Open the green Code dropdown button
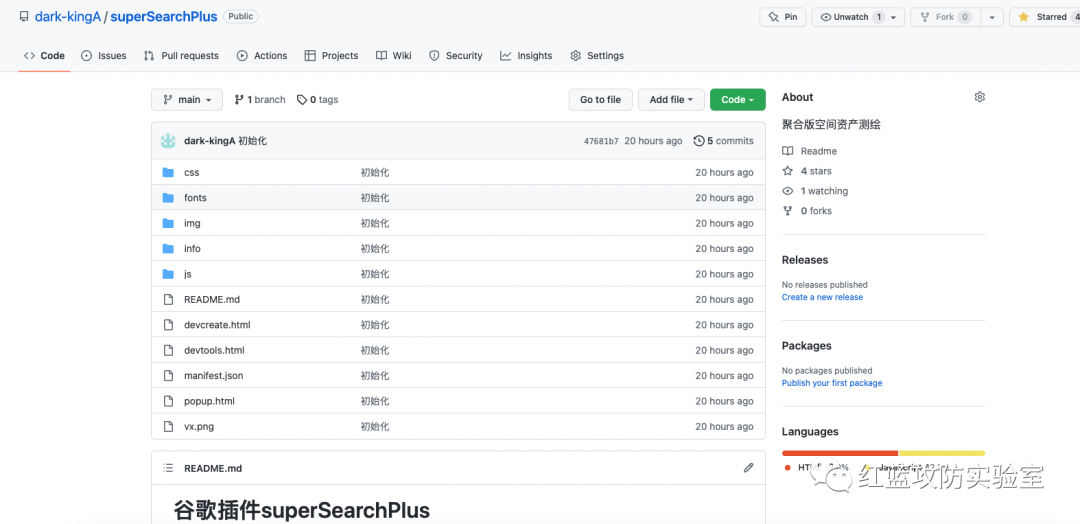Image resolution: width=1080 pixels, height=524 pixels. (738, 100)
